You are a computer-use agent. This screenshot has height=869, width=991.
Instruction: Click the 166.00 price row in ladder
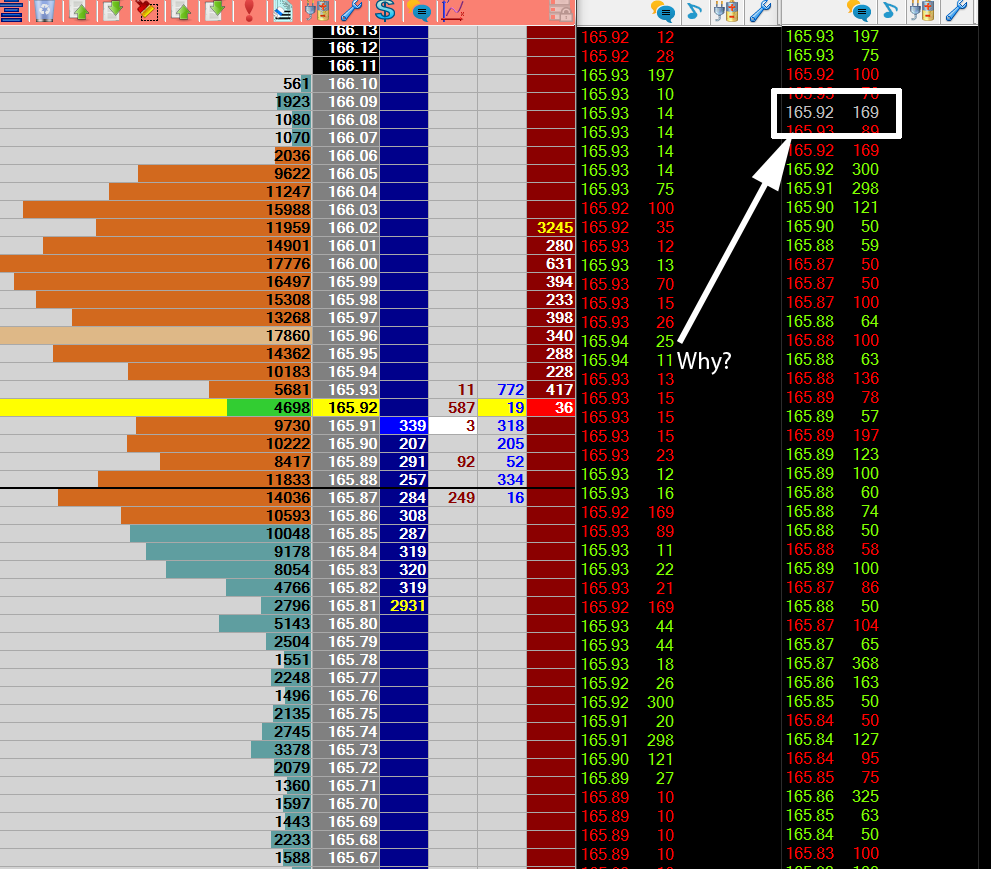[346, 264]
